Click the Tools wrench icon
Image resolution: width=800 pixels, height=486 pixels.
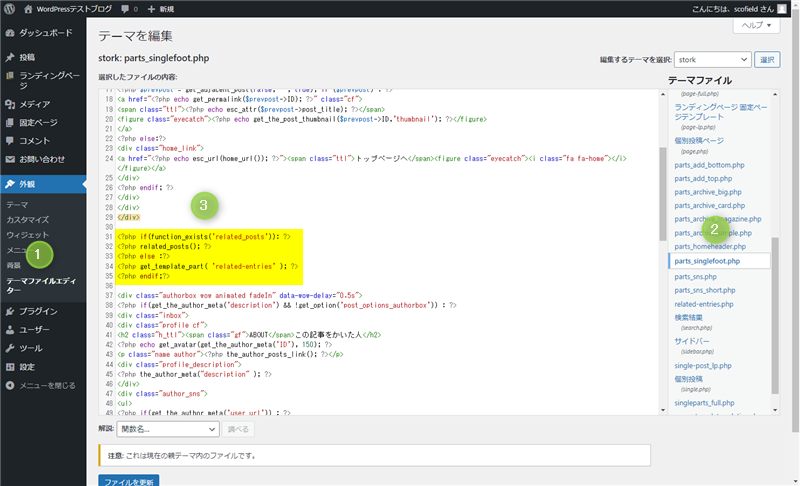10,348
